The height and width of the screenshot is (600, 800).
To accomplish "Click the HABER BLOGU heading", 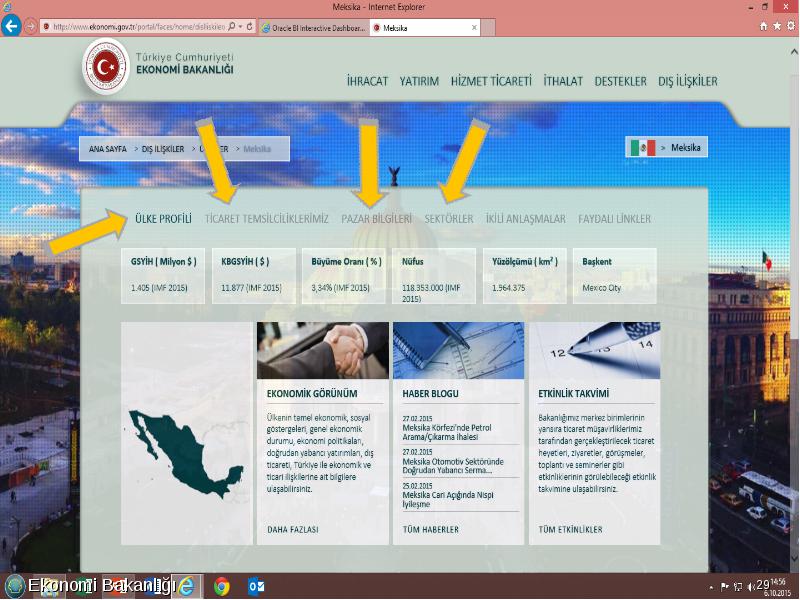I will pos(431,394).
